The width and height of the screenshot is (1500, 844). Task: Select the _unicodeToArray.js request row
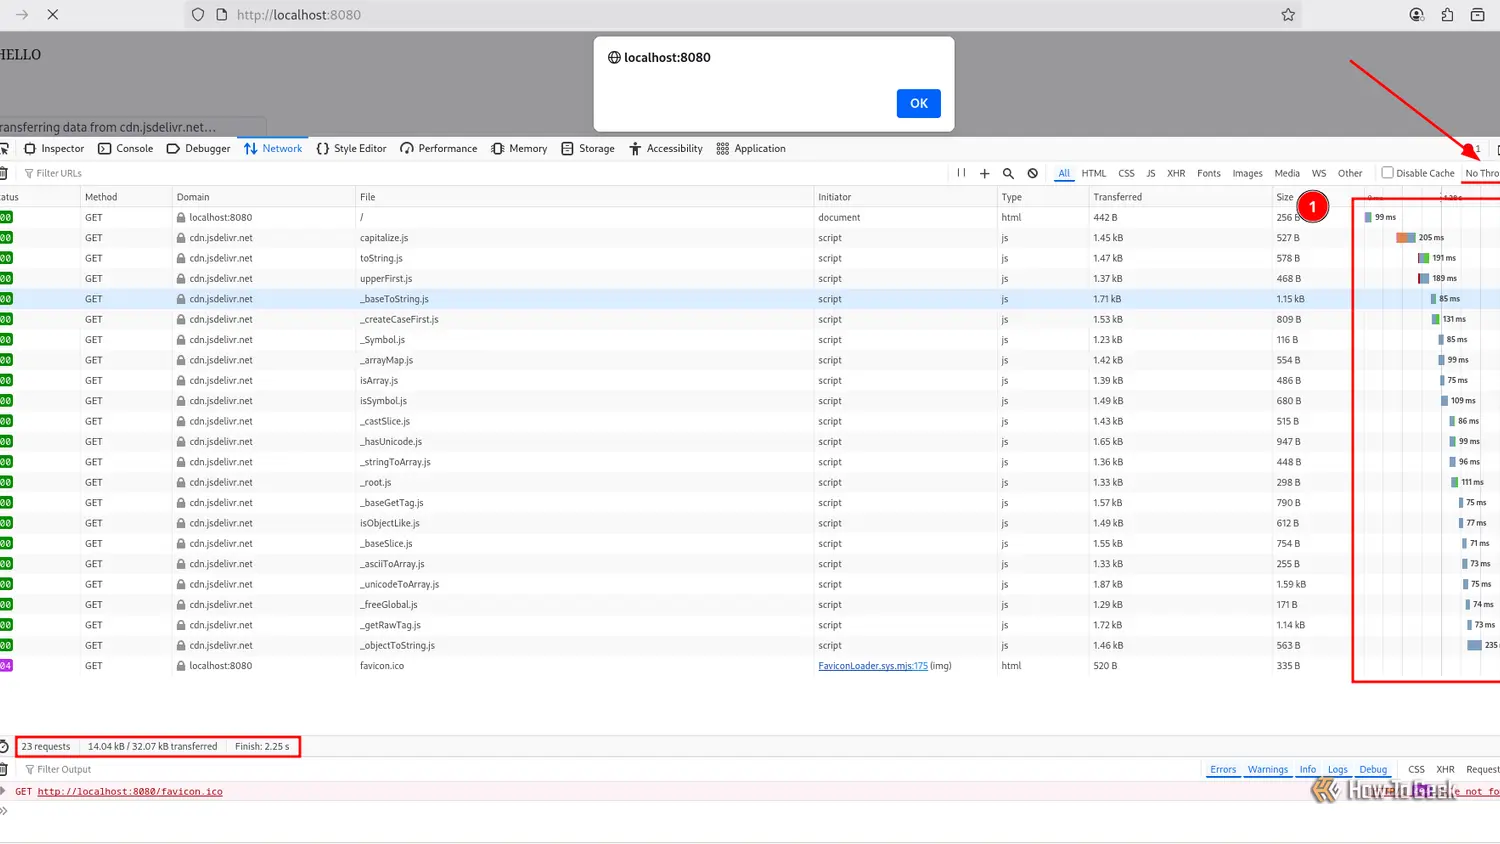tap(750, 584)
